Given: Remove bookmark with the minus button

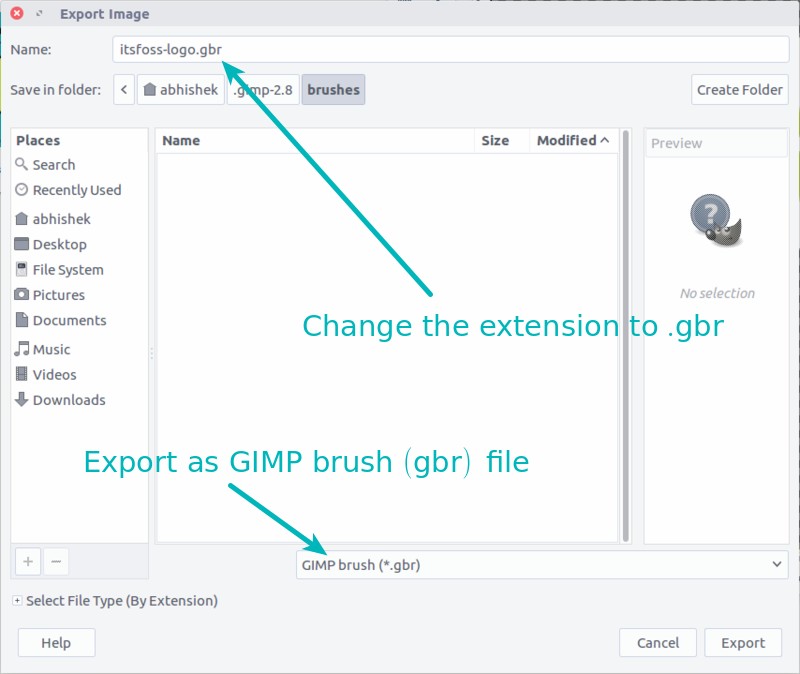Looking at the screenshot, I should pos(56,562).
